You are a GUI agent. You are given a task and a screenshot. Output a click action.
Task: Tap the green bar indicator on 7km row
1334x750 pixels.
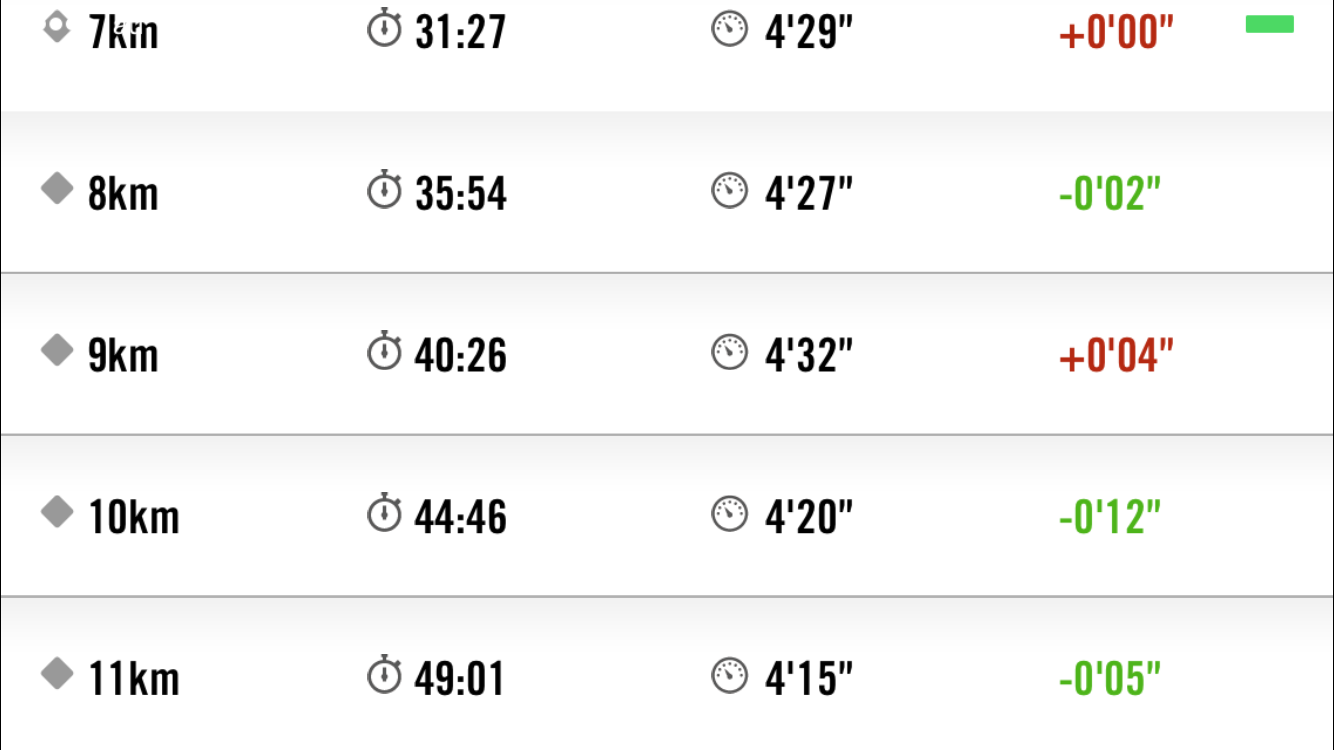[x=1270, y=24]
